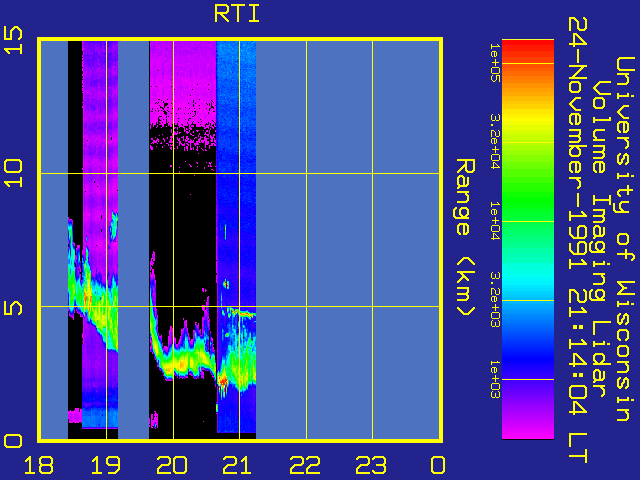Click the 1e+05 colorbar tick label
Screen dimensions: 640x480
tap(495, 63)
